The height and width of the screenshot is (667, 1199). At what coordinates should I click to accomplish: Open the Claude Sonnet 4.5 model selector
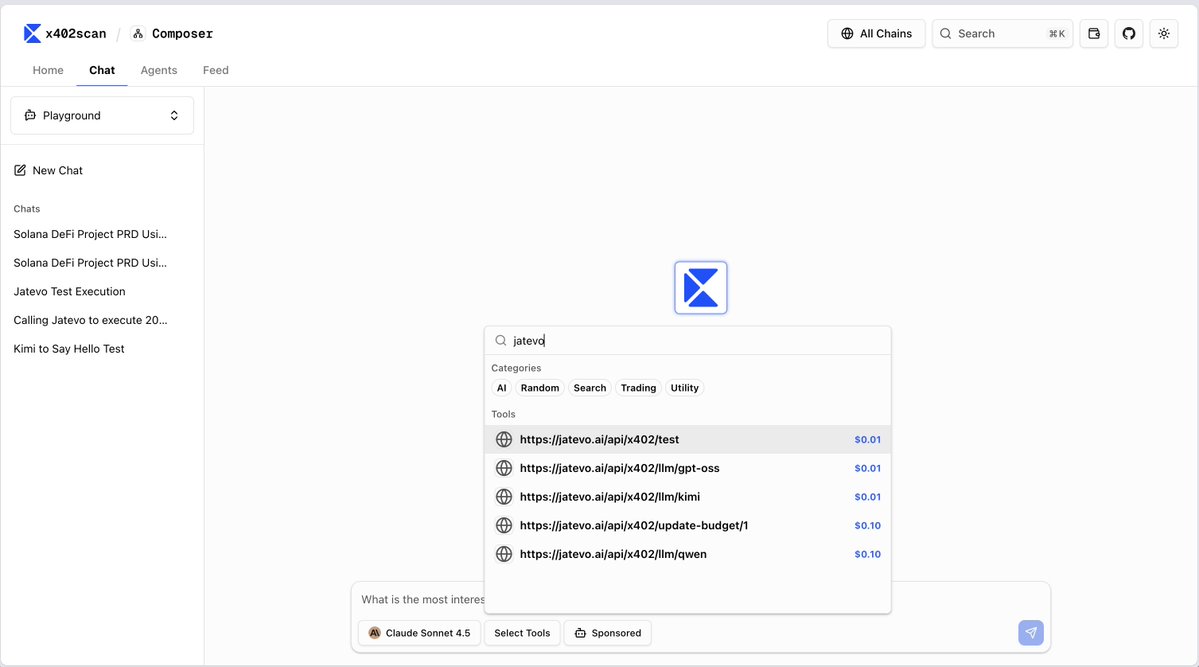(419, 633)
